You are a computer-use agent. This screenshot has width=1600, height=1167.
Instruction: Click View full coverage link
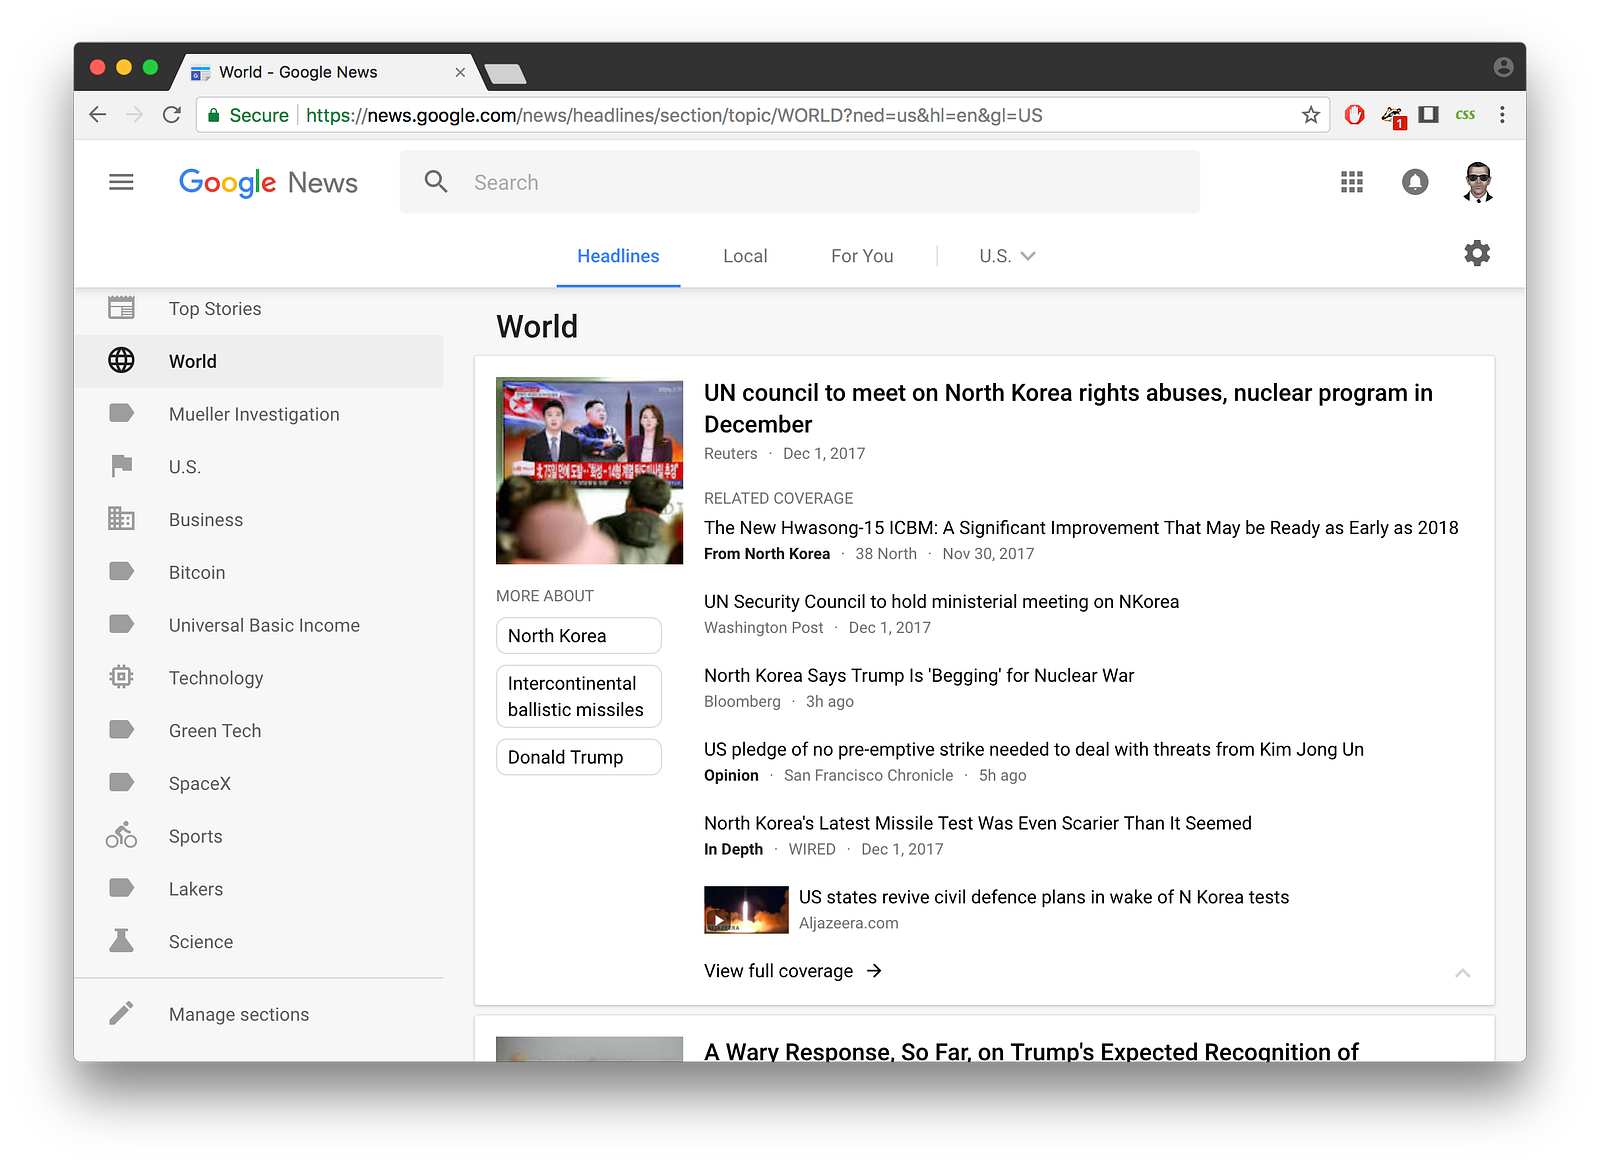point(793,971)
